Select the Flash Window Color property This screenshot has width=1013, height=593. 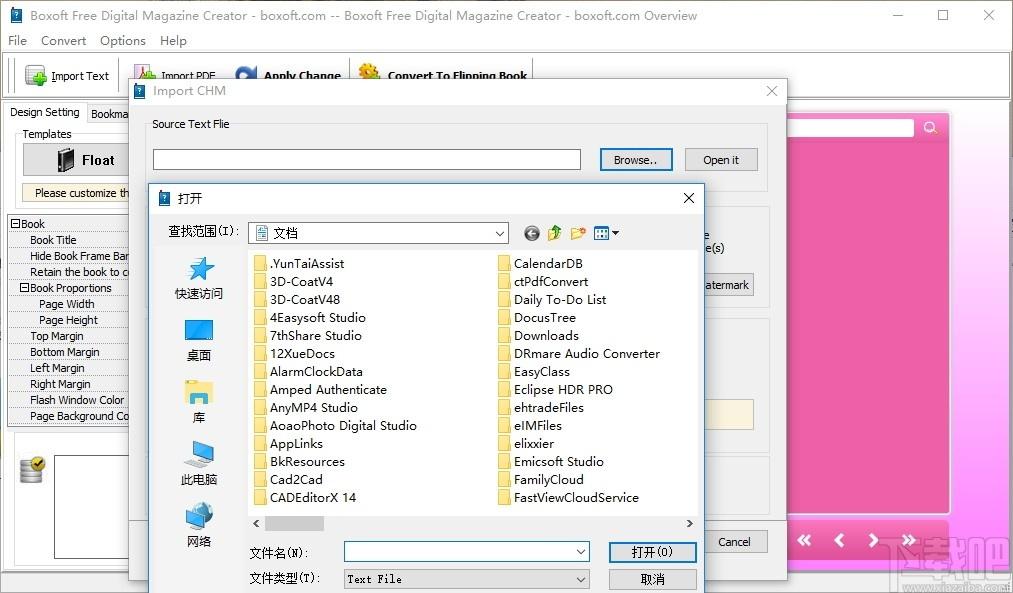[68, 400]
